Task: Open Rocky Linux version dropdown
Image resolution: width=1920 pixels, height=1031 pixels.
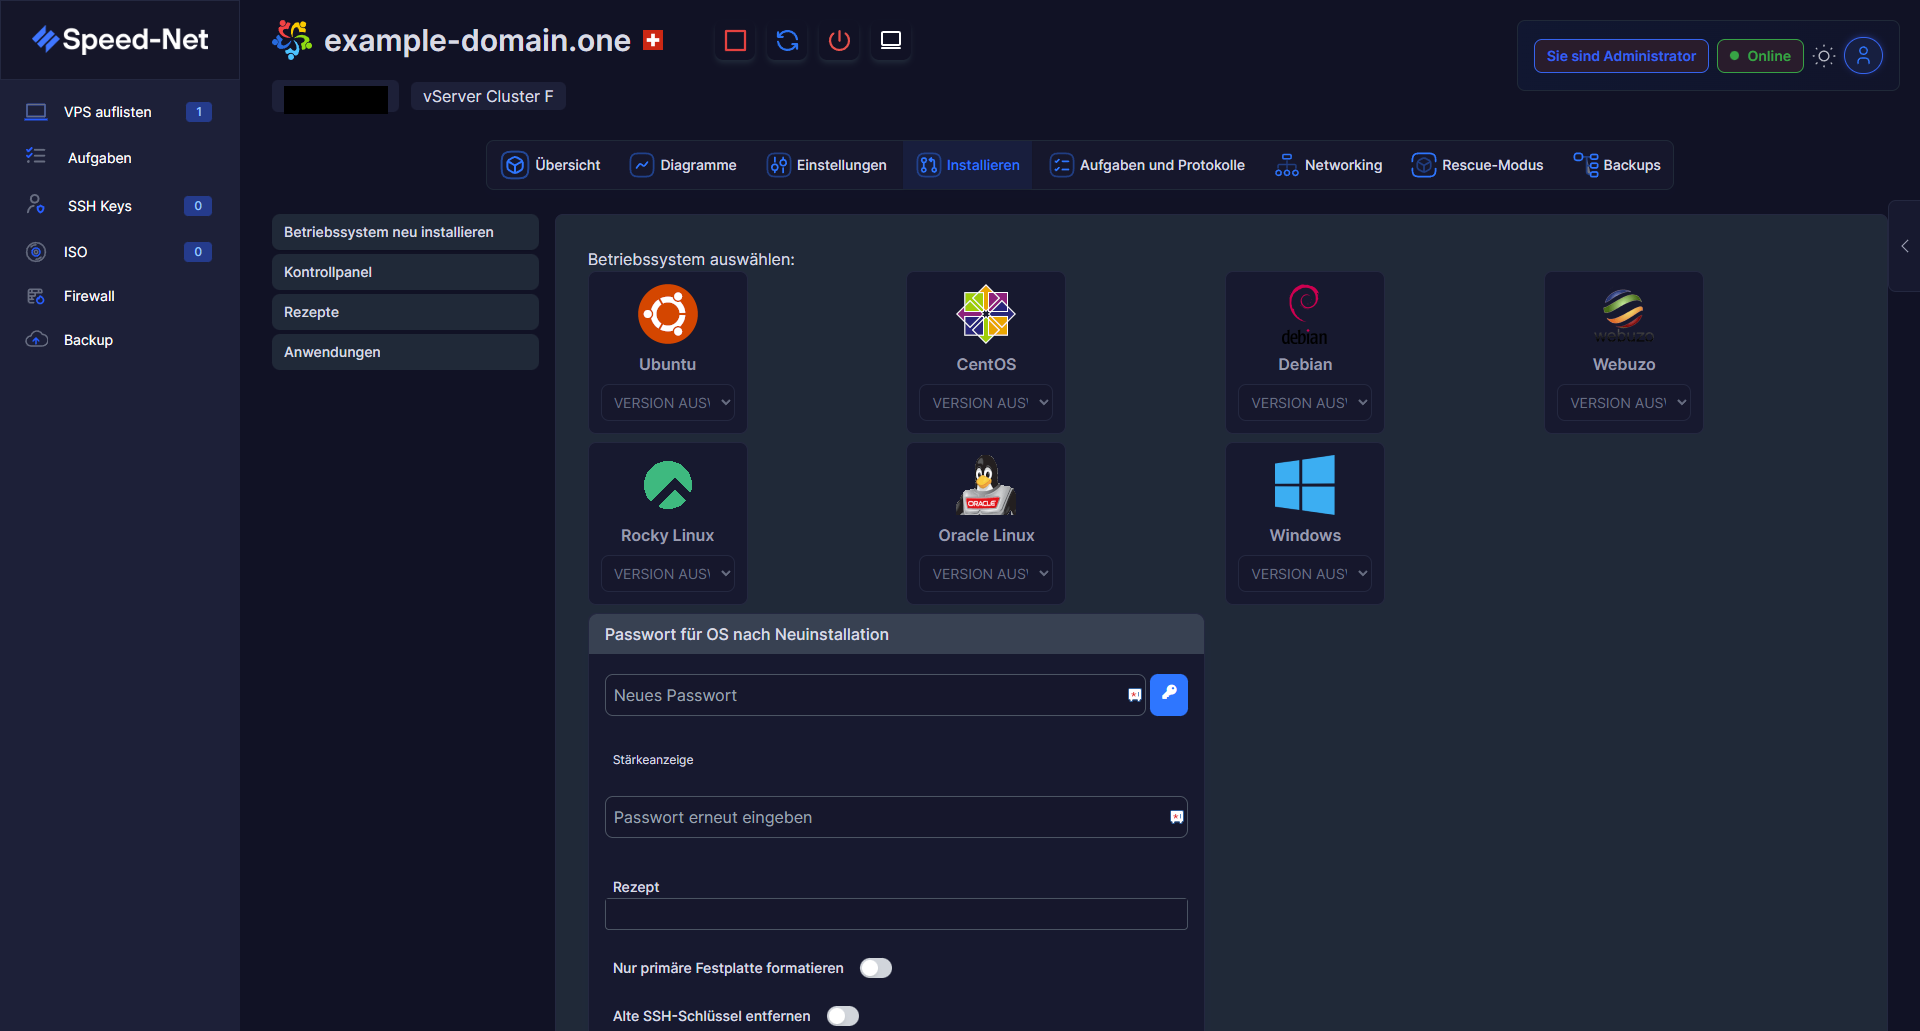Action: pyautogui.click(x=667, y=574)
